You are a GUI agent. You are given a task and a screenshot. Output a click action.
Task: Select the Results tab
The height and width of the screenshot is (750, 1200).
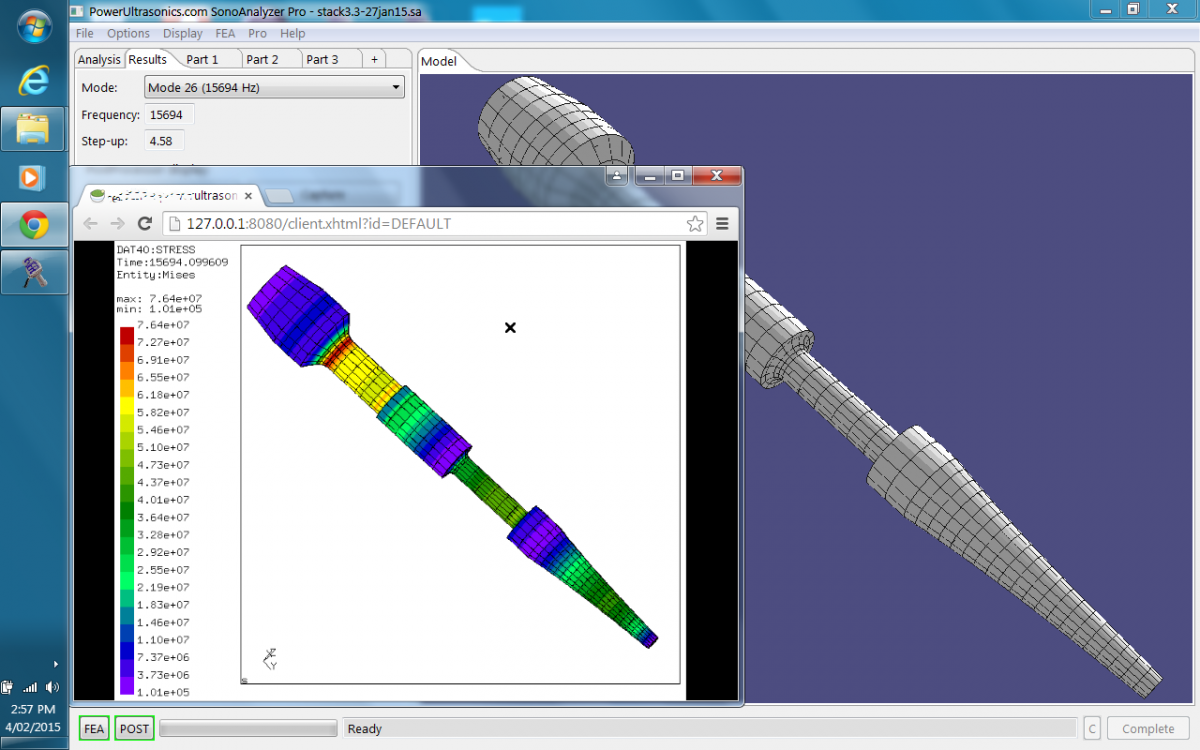tap(148, 59)
